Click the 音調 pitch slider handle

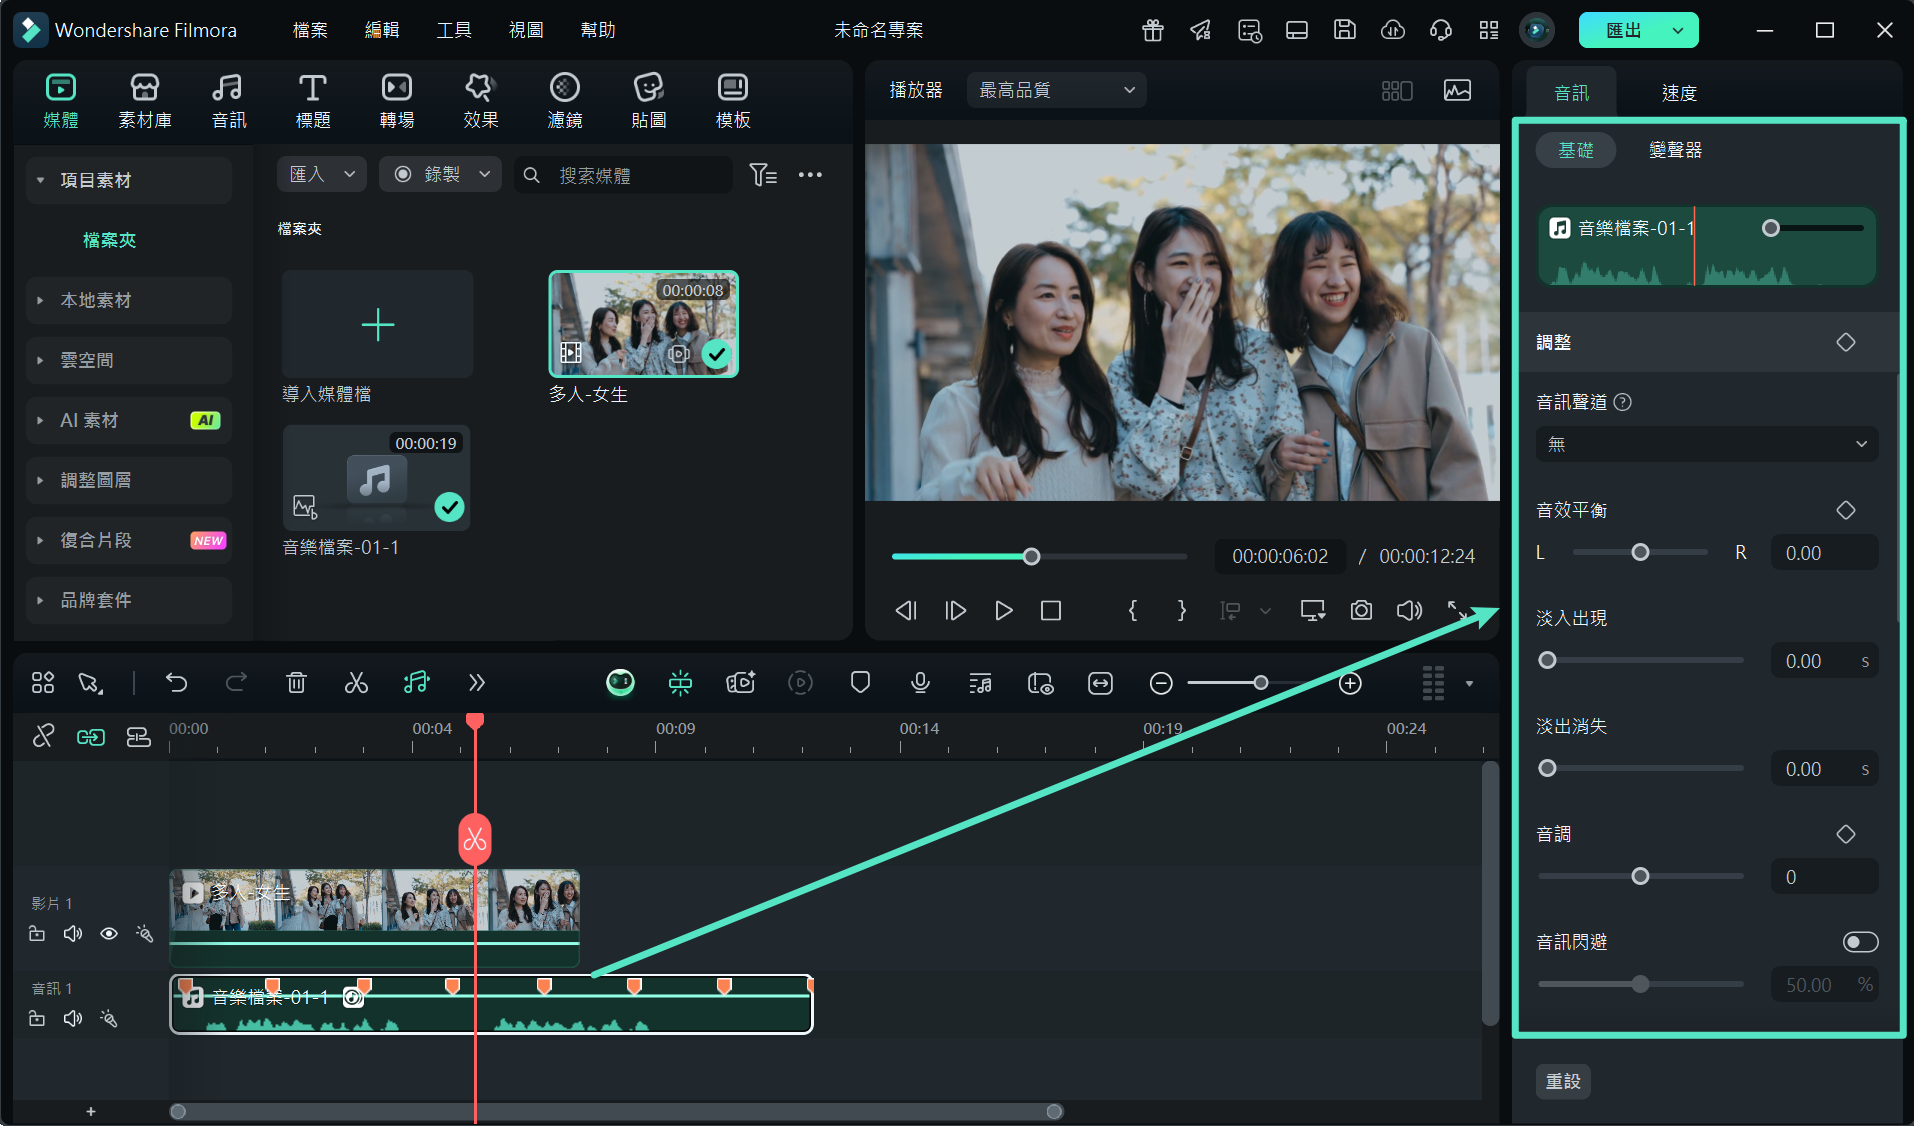point(1640,876)
